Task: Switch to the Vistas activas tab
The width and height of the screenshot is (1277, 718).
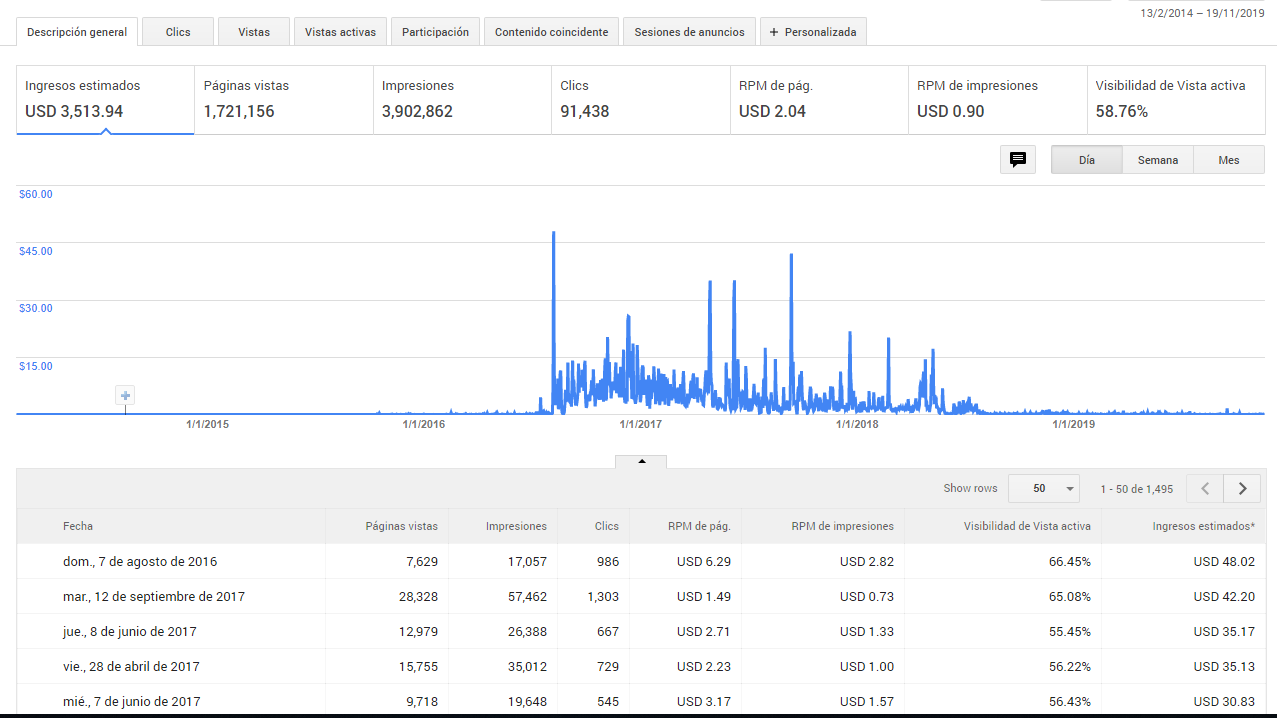Action: (341, 32)
